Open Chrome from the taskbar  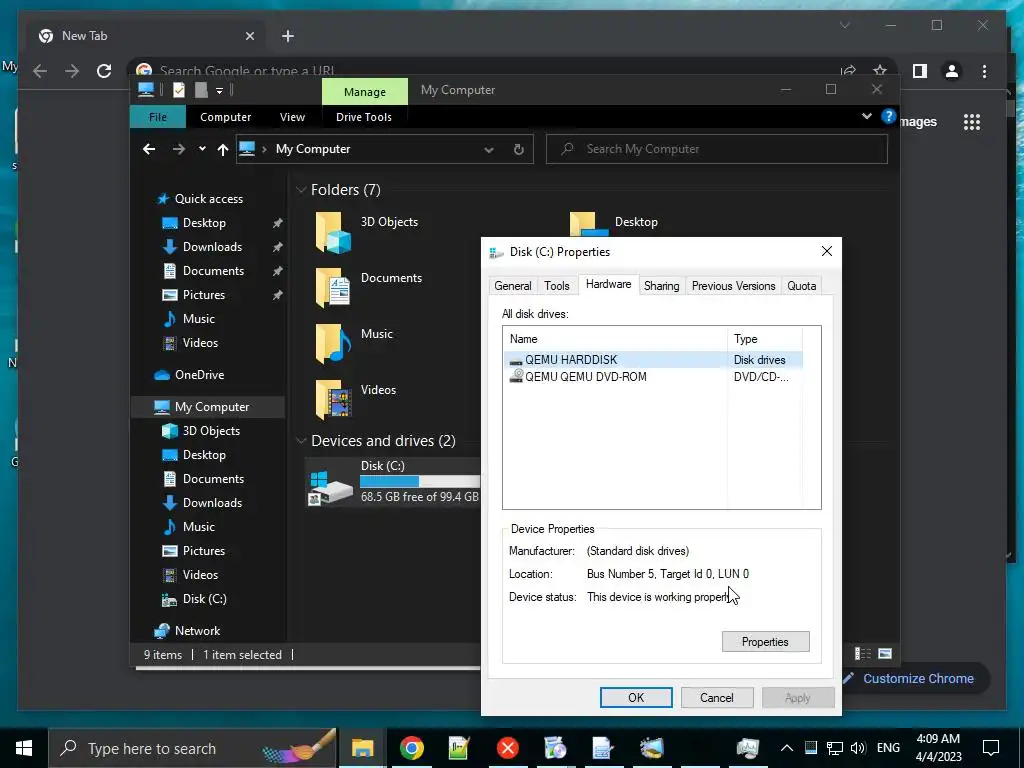click(x=411, y=748)
